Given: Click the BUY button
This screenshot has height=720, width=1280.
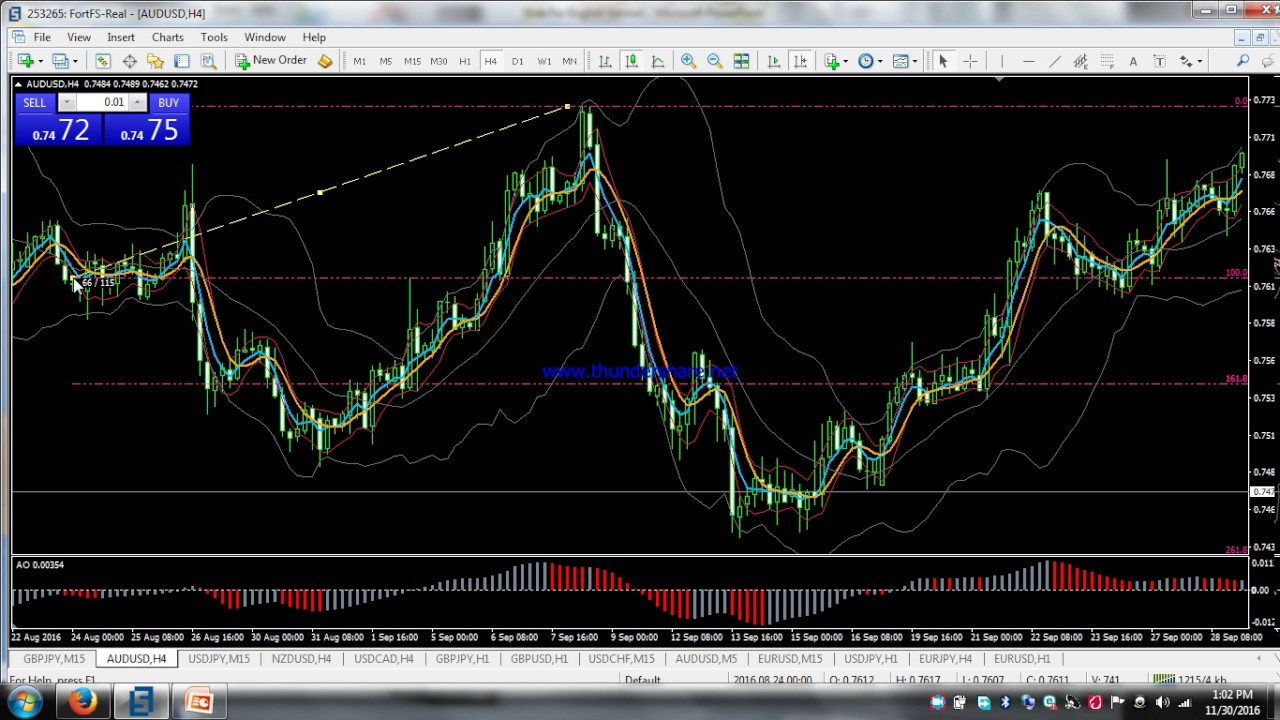Looking at the screenshot, I should point(168,103).
